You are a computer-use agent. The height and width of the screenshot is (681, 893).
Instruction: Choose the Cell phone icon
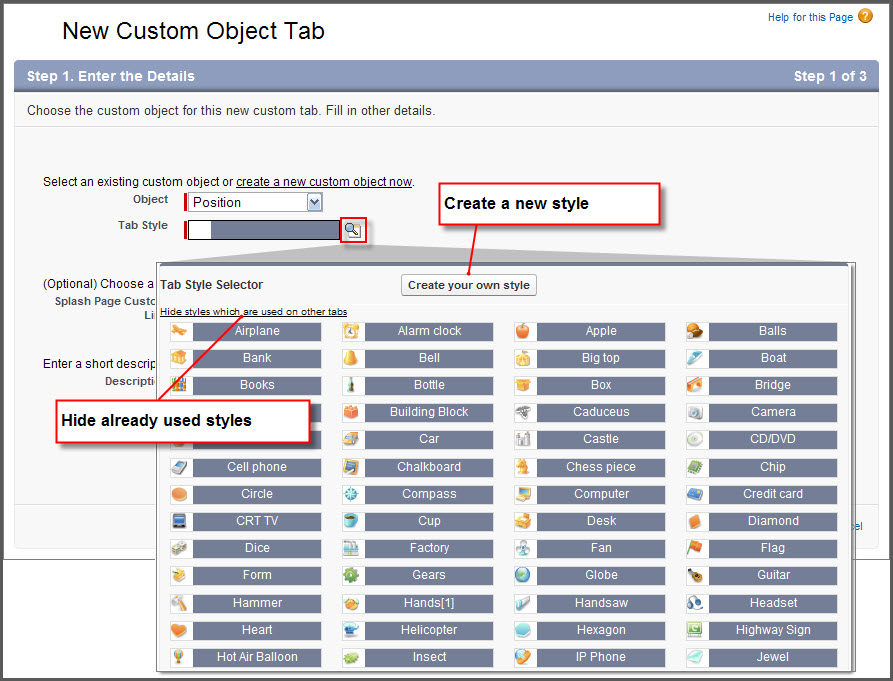coord(179,467)
